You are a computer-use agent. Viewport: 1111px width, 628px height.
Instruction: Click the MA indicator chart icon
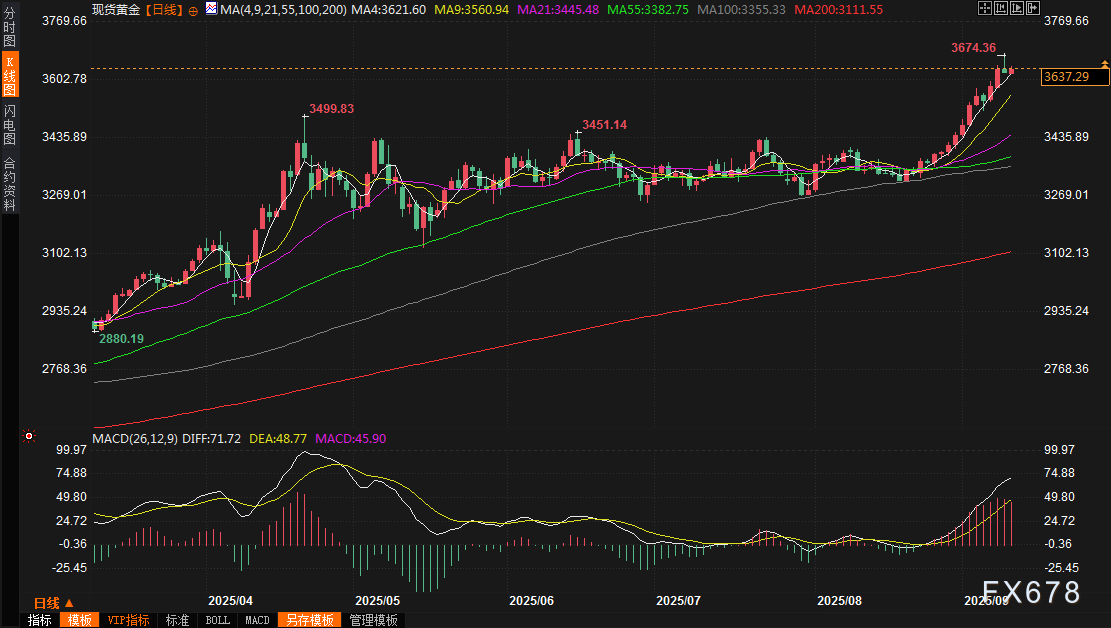[x=210, y=9]
